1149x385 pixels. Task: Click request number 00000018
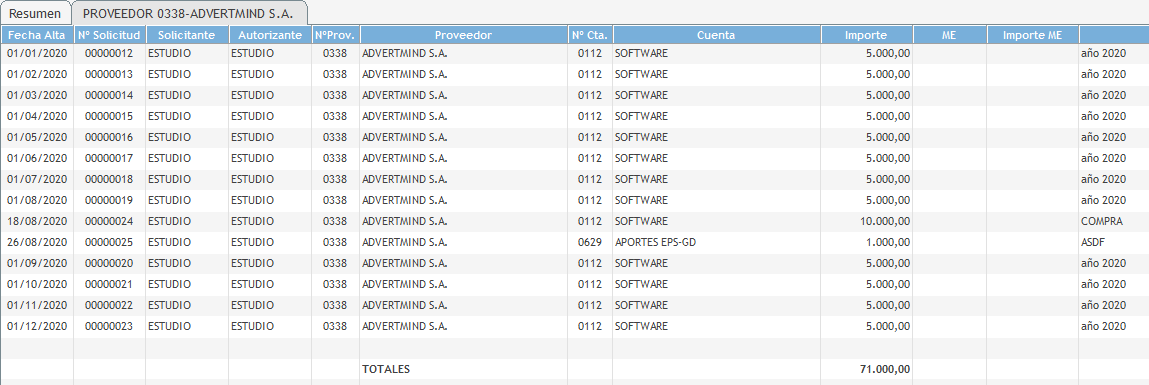click(109, 179)
